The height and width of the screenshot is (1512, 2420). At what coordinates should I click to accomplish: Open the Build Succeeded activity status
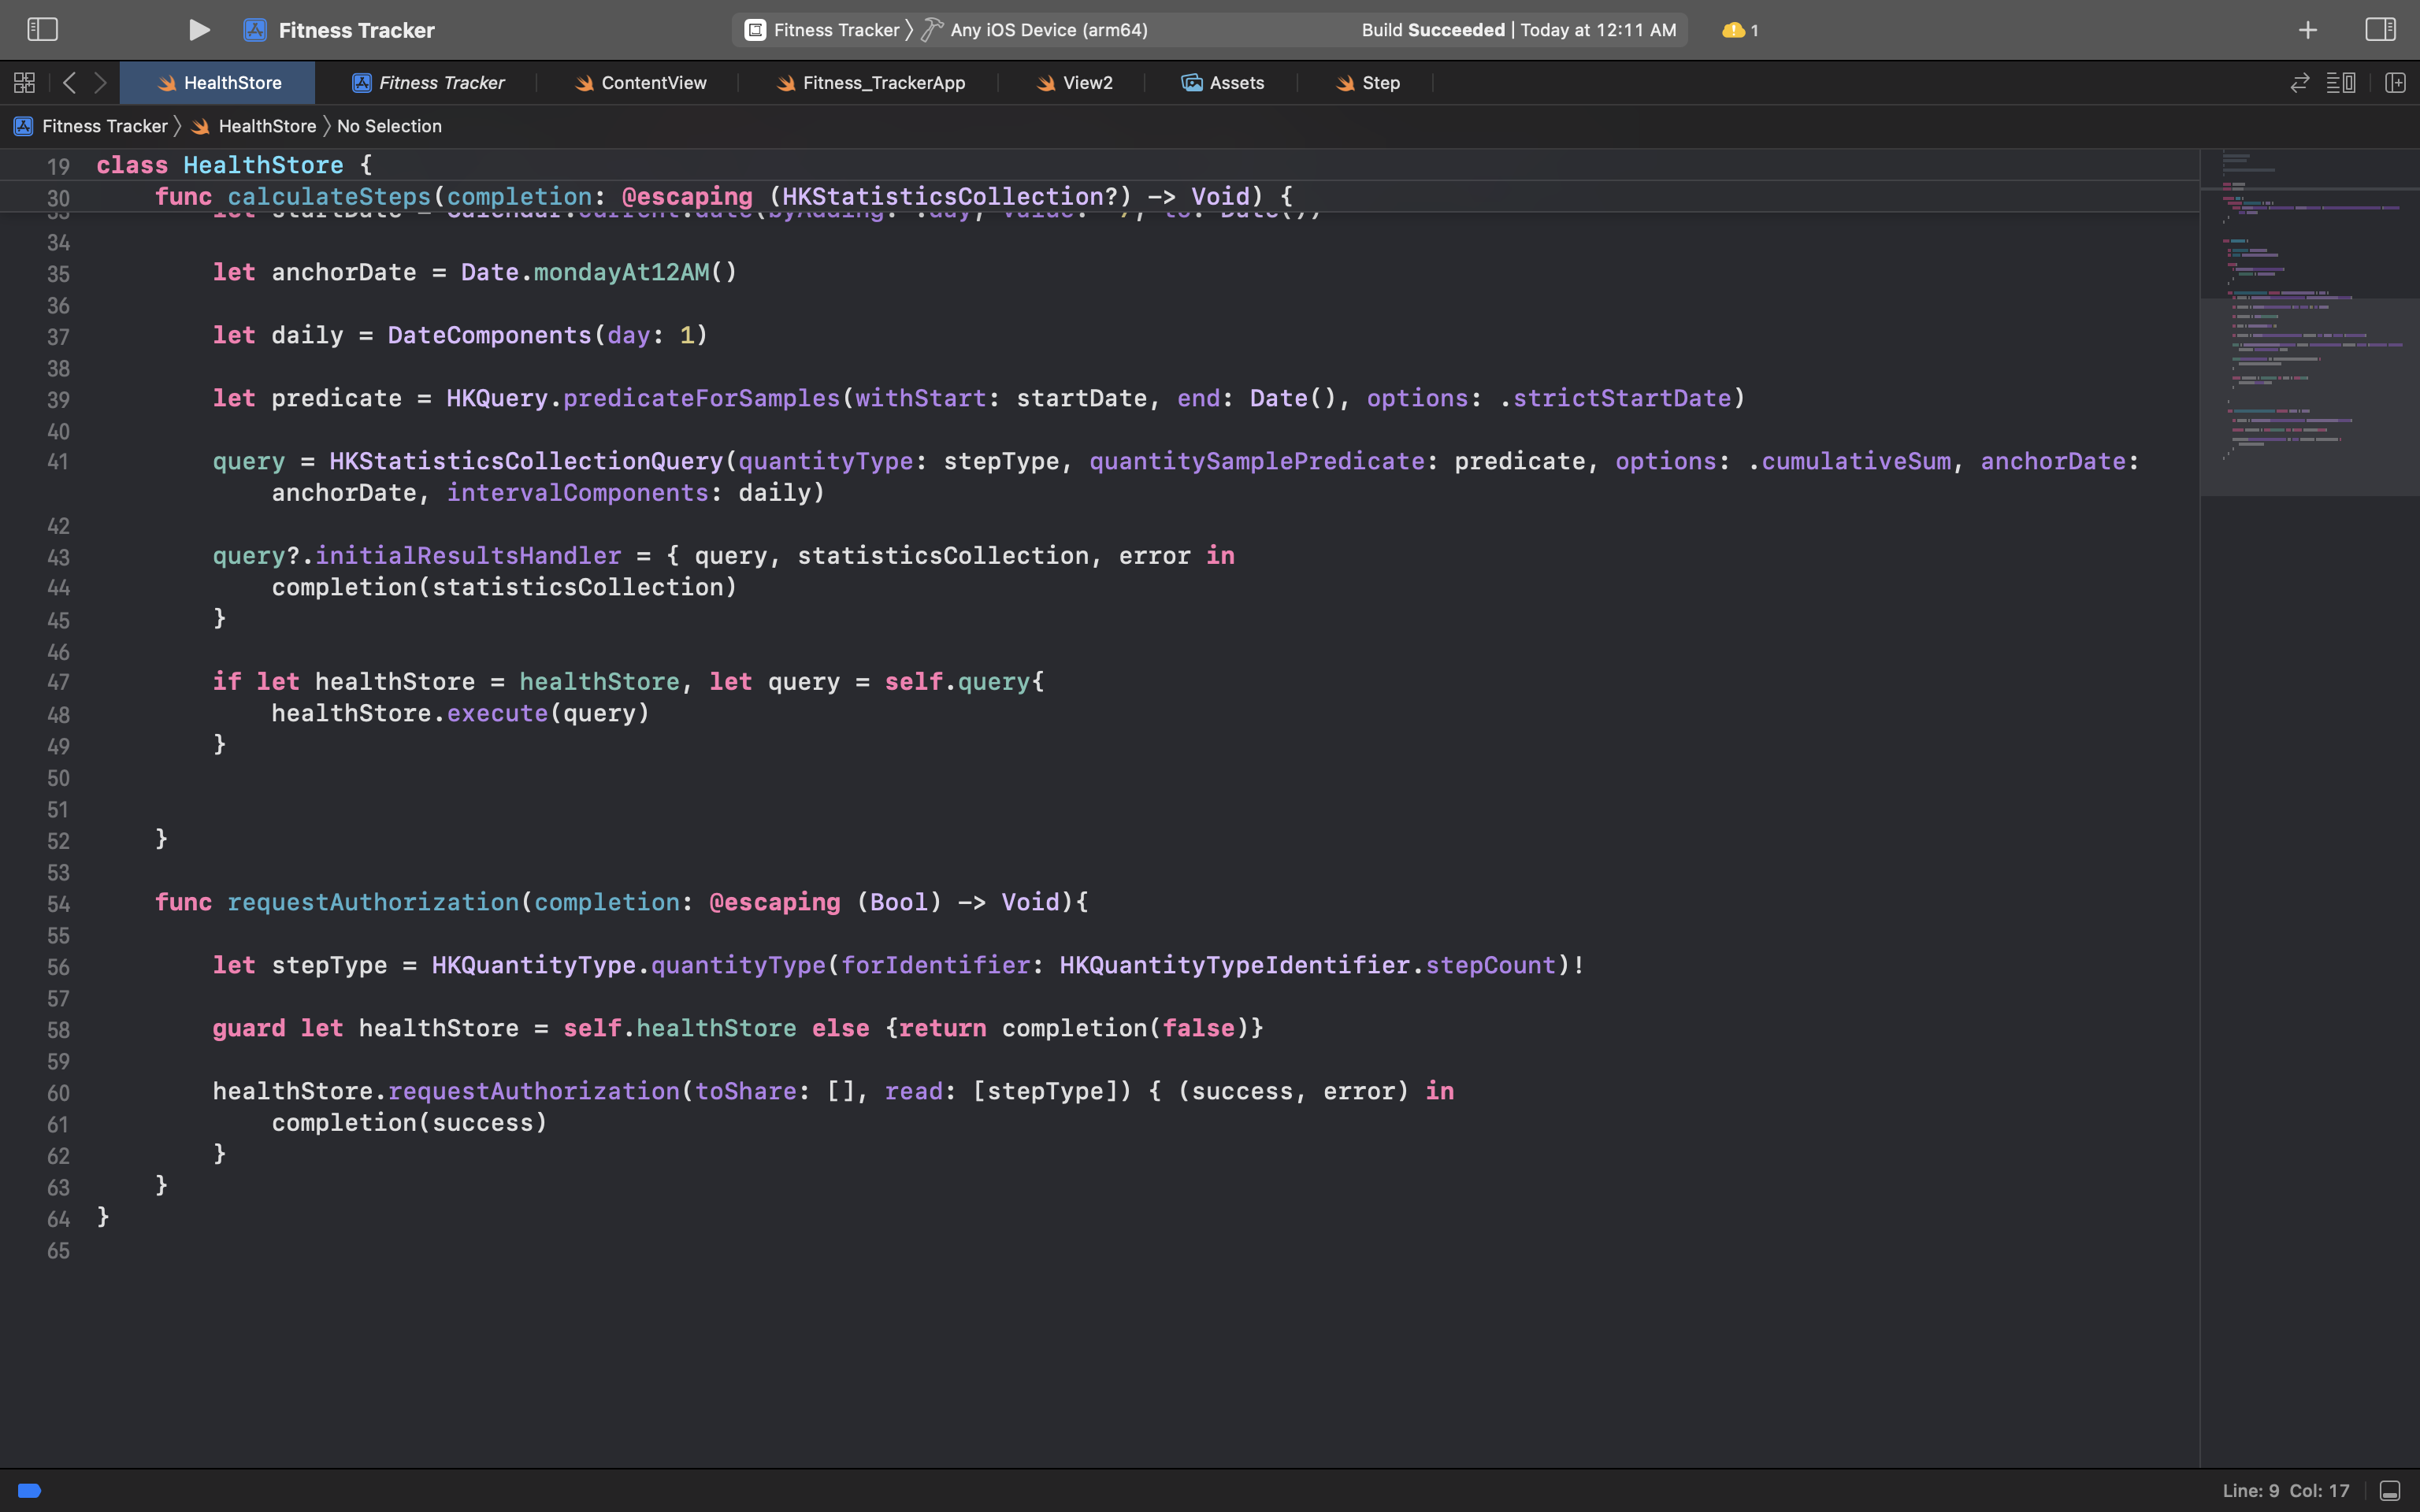pos(1518,30)
